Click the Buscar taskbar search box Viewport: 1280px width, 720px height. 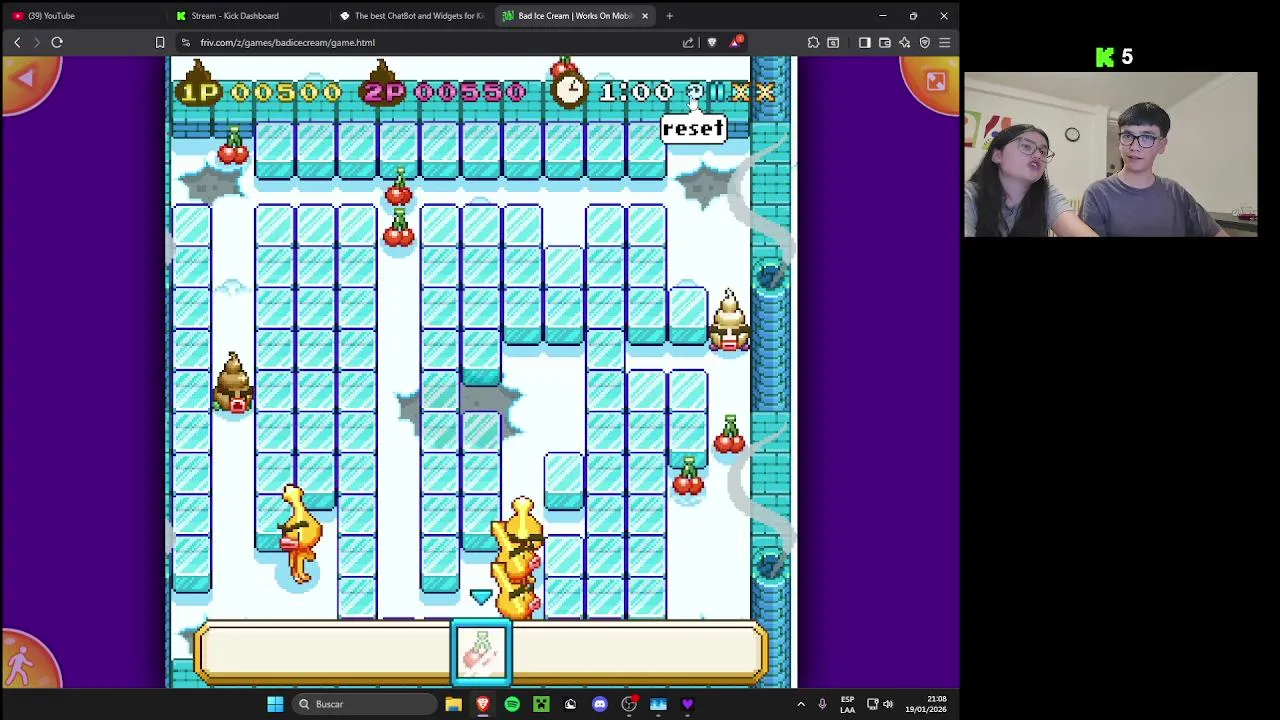pyautogui.click(x=364, y=704)
